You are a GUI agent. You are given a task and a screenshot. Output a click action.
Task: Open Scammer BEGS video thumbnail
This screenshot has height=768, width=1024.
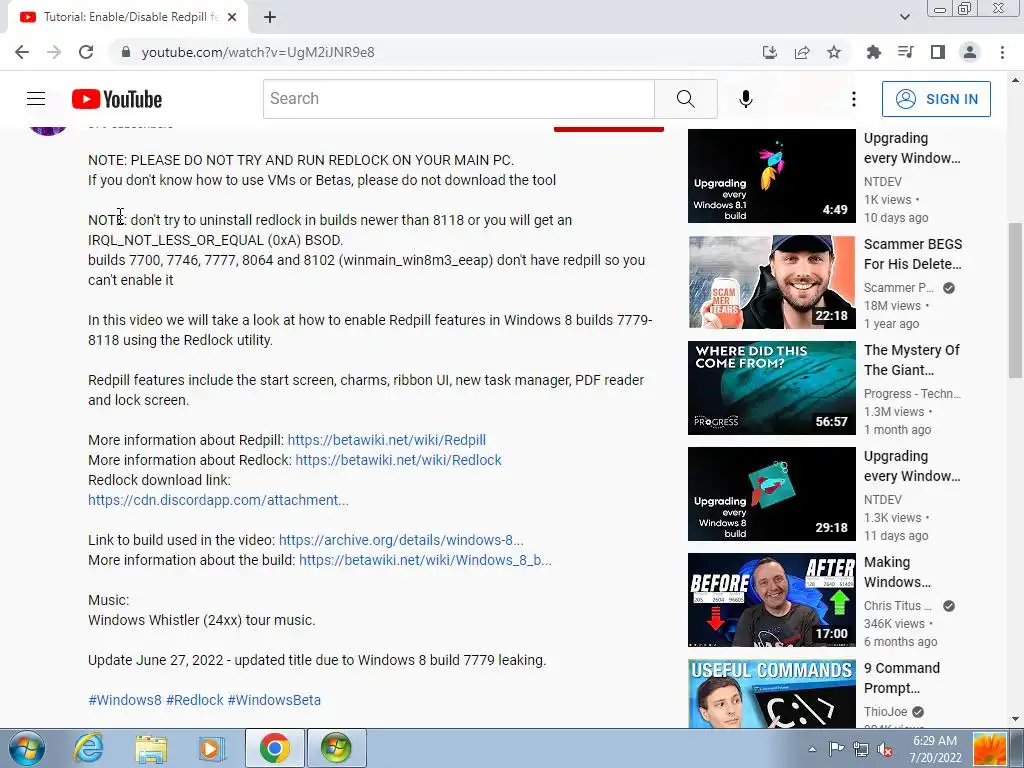(x=771, y=282)
